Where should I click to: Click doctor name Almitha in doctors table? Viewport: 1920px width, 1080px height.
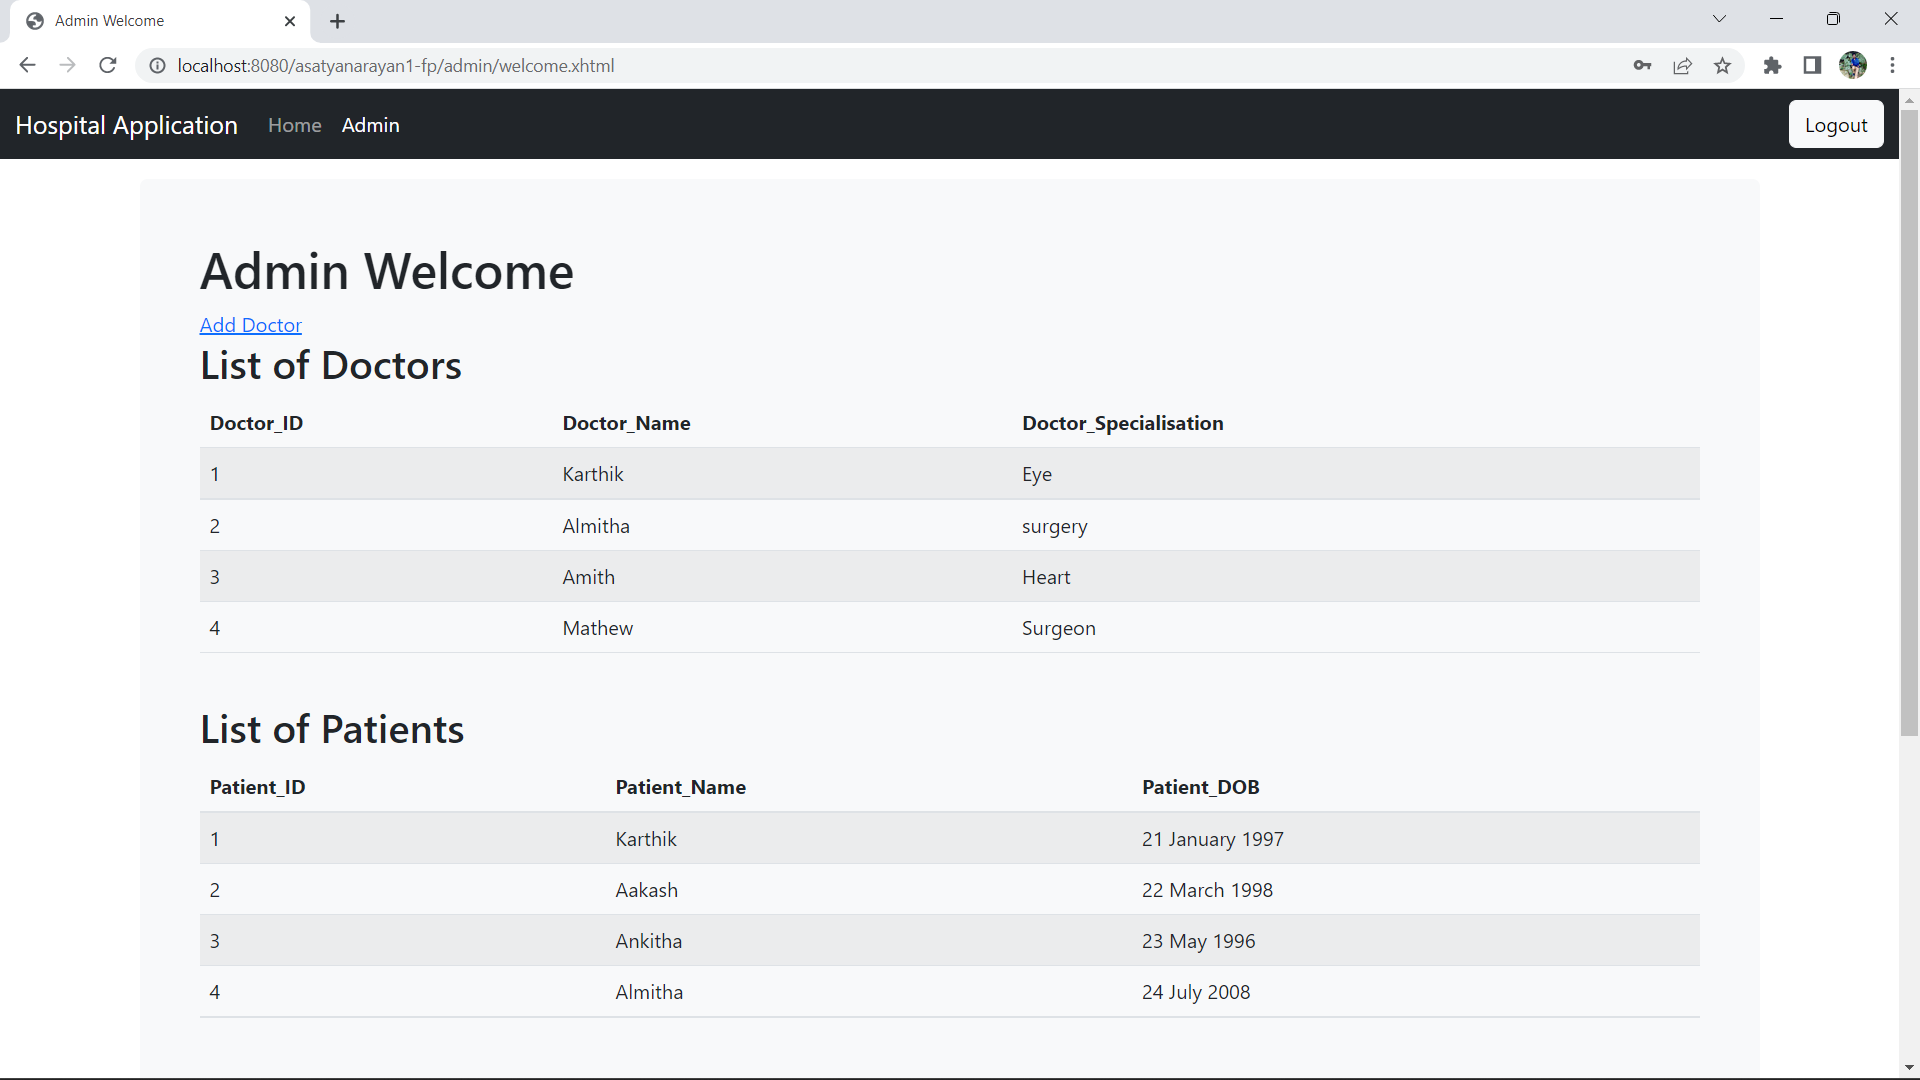pyautogui.click(x=596, y=526)
